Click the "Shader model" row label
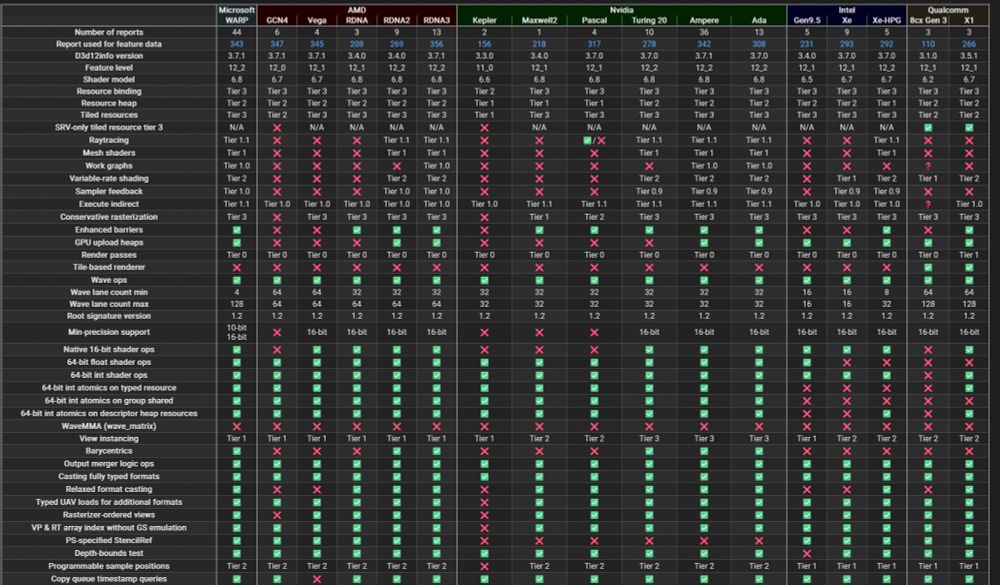The height and width of the screenshot is (585, 1000). click(x=108, y=80)
